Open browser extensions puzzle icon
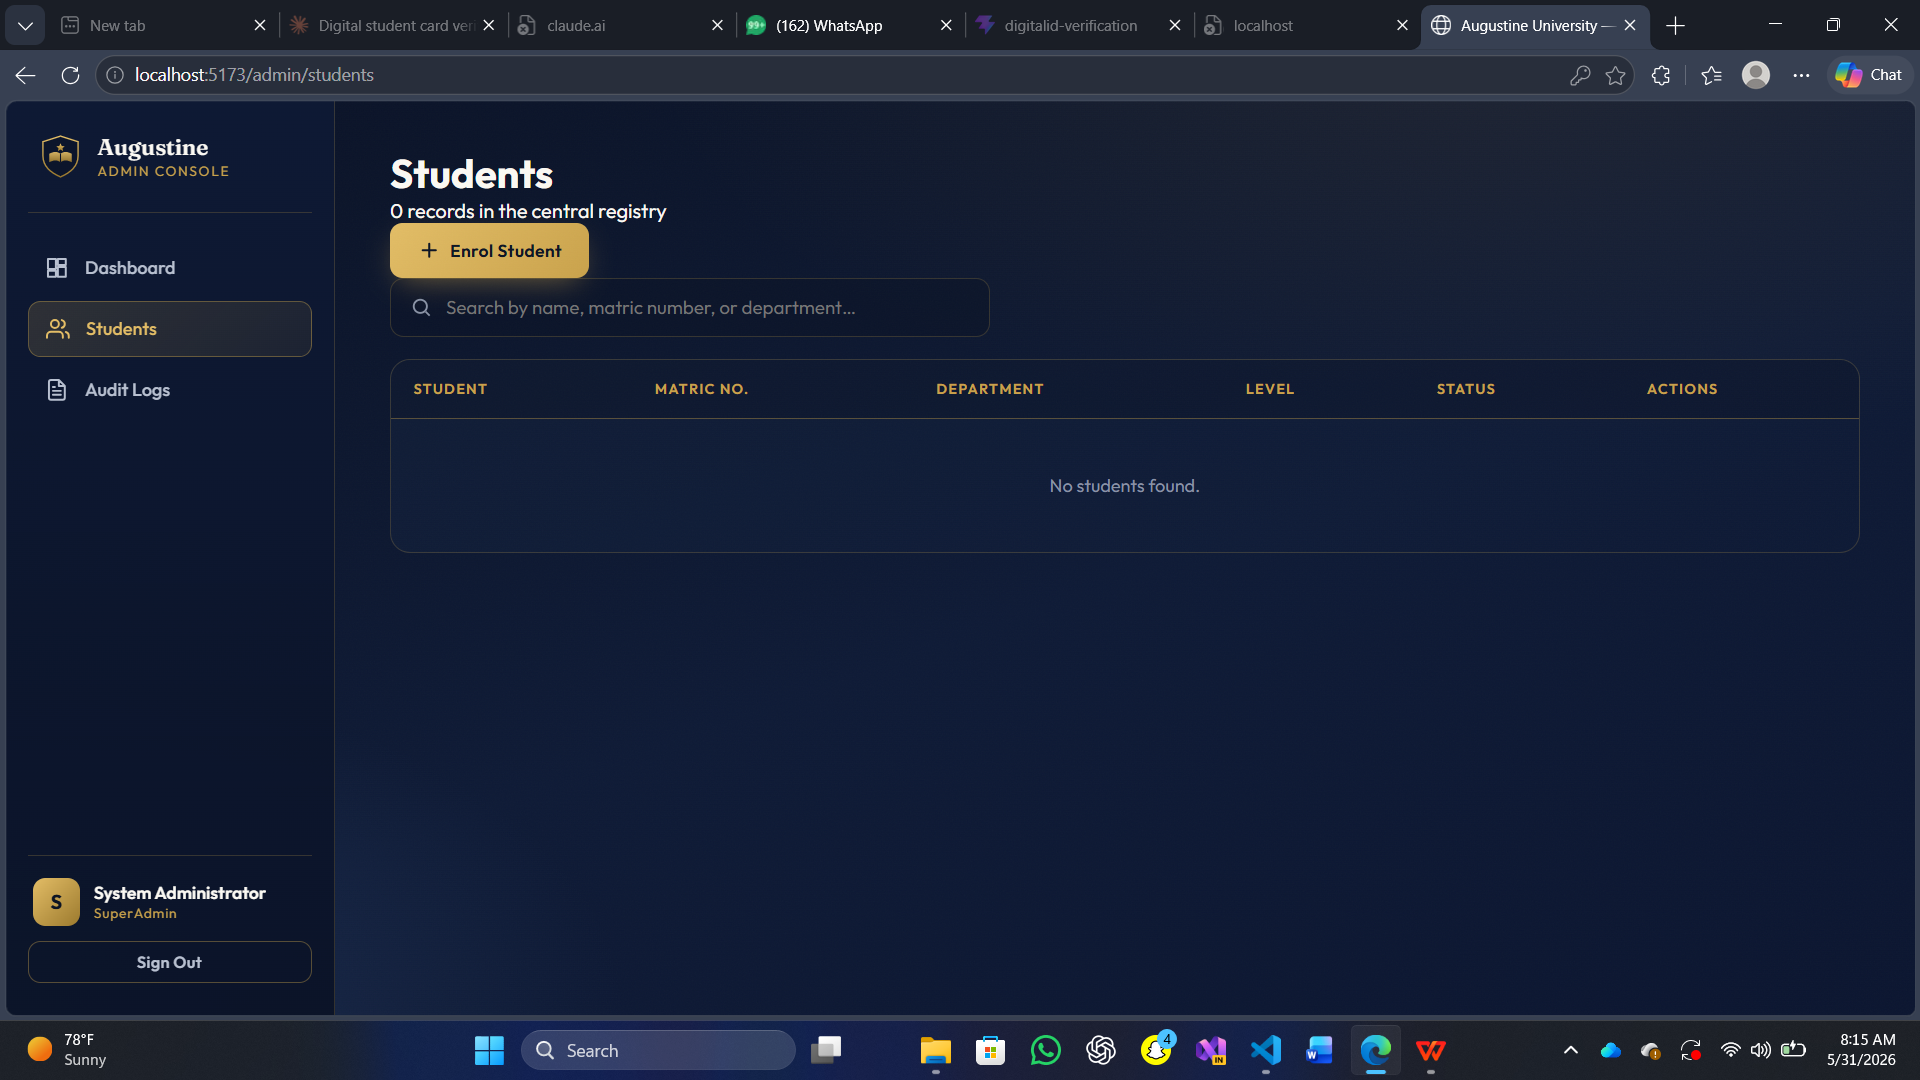1920x1080 pixels. (1661, 75)
